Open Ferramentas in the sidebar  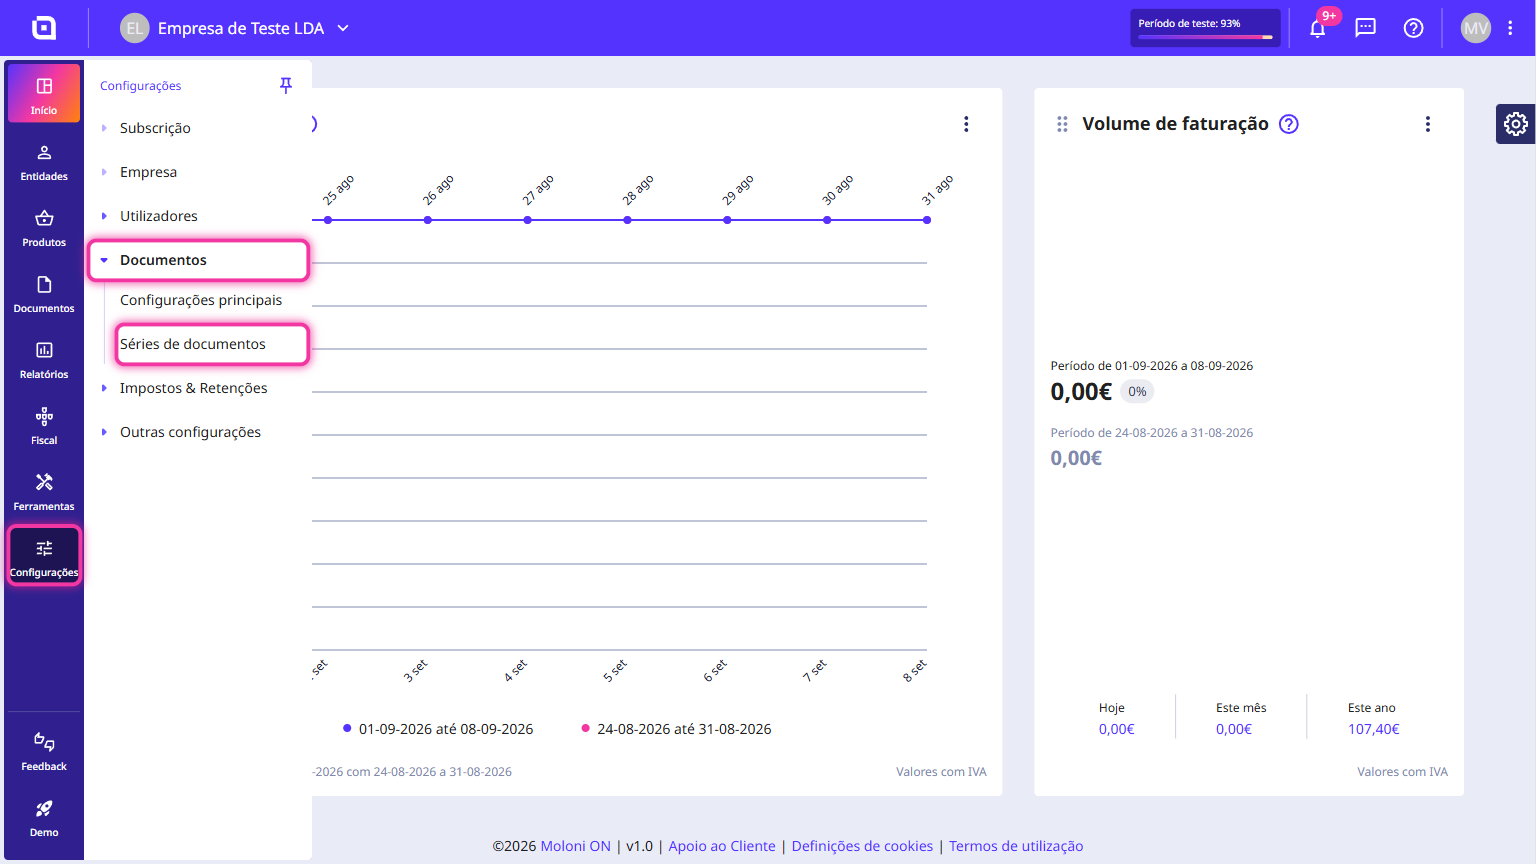click(x=44, y=492)
